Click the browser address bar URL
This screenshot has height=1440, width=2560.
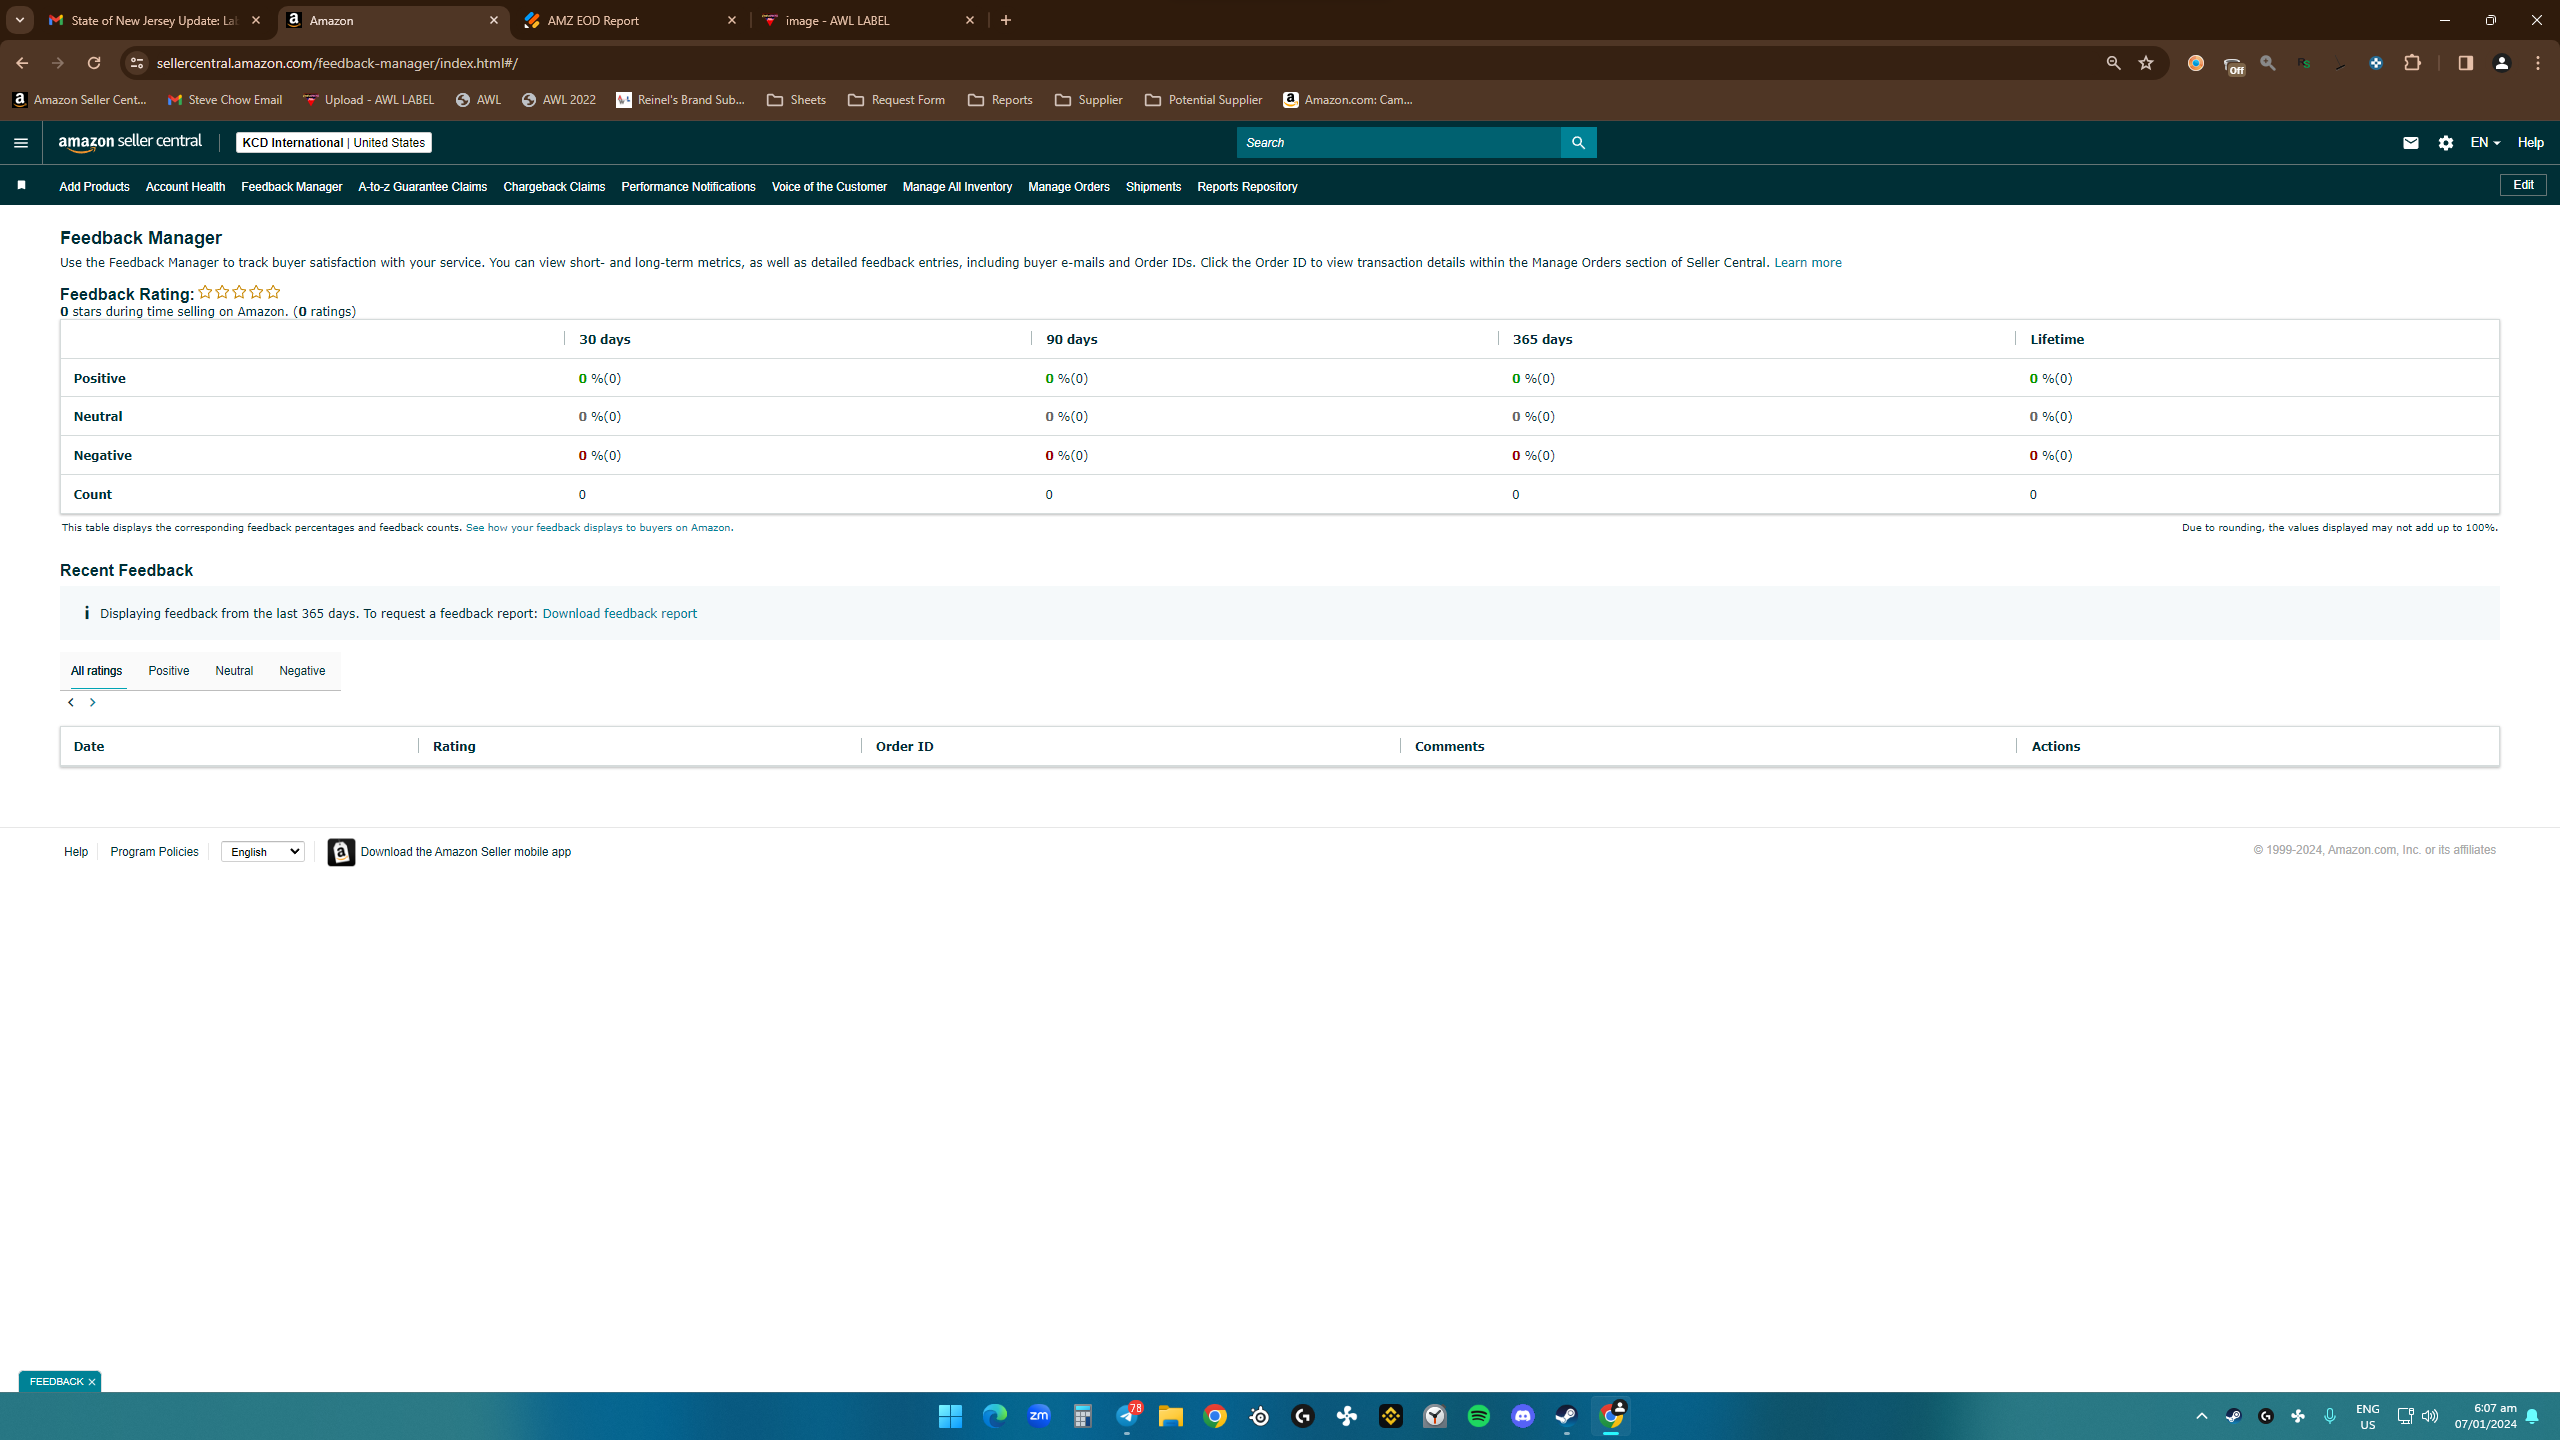click(337, 63)
